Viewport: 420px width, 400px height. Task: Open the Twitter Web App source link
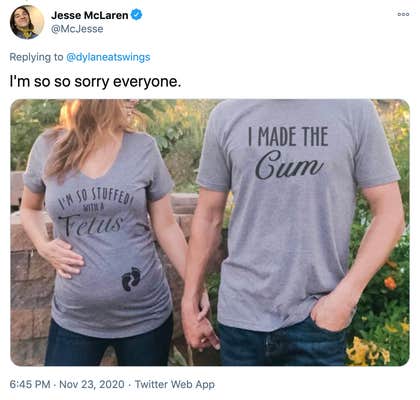pos(175,384)
